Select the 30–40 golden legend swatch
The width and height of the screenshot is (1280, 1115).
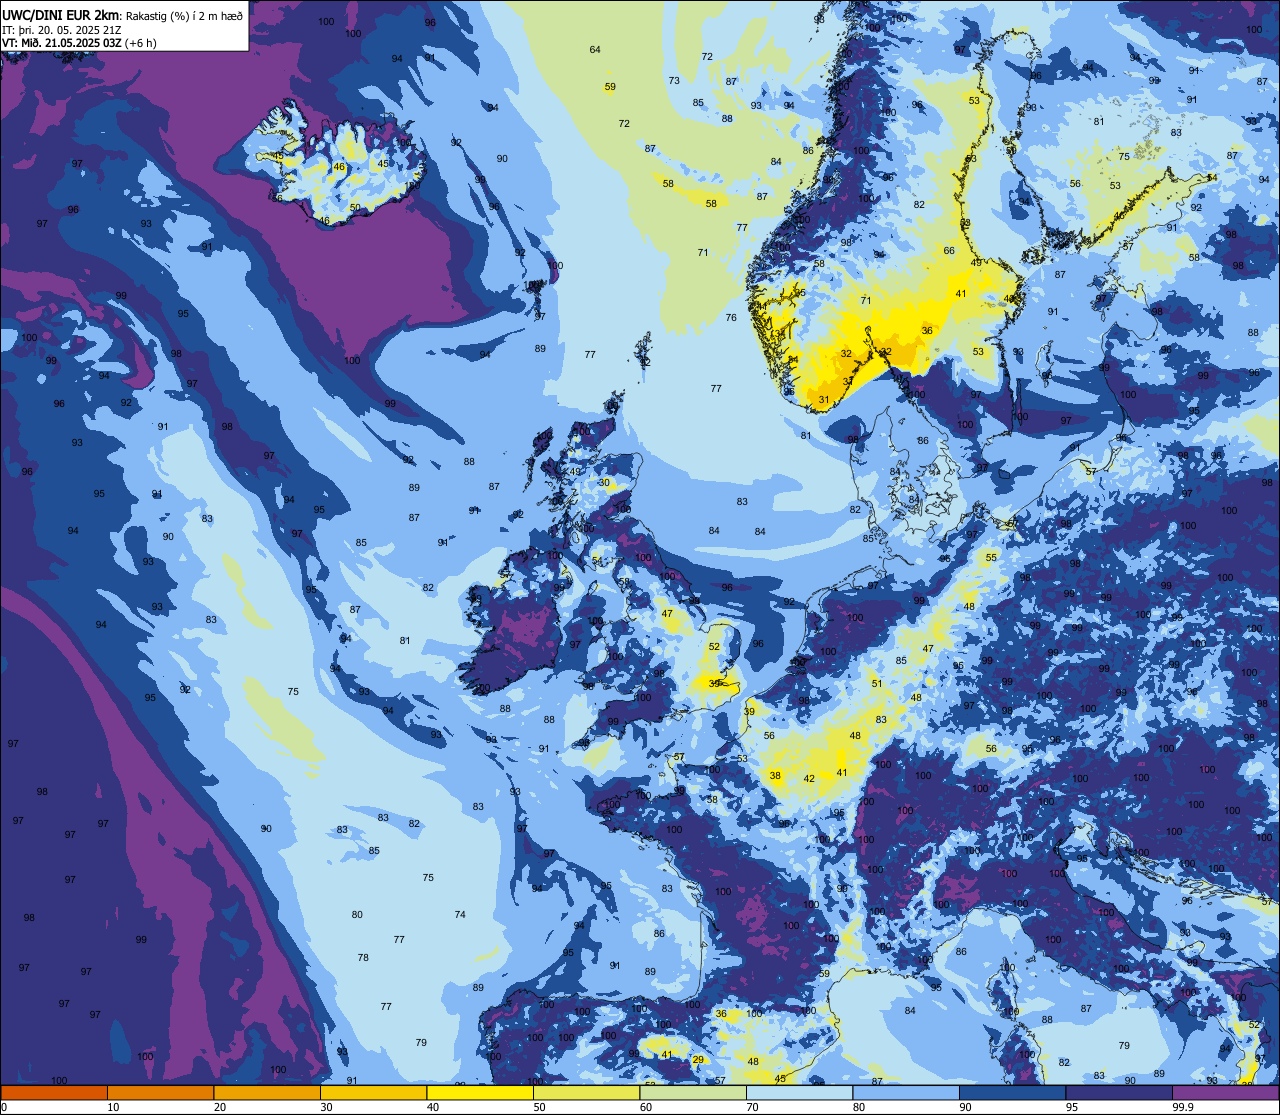coord(373,1093)
